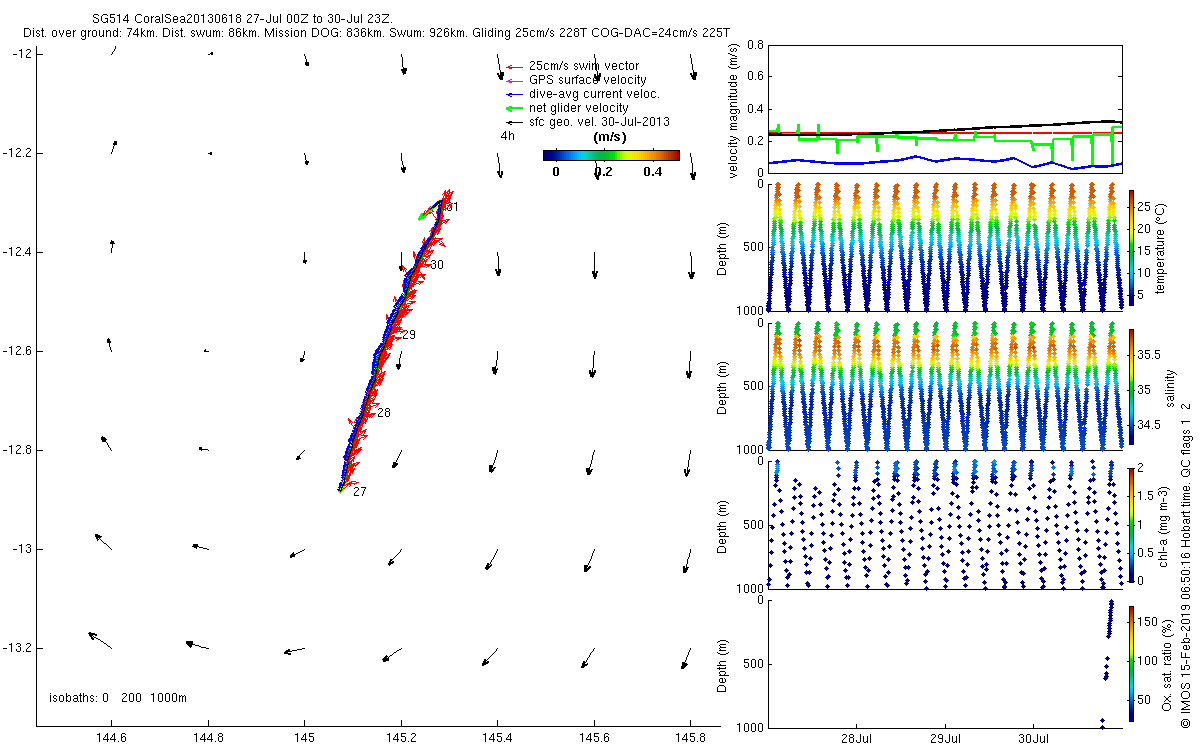Click the "velocity magnitude (m/s)" axis label
1200x750 pixels.
[735, 110]
